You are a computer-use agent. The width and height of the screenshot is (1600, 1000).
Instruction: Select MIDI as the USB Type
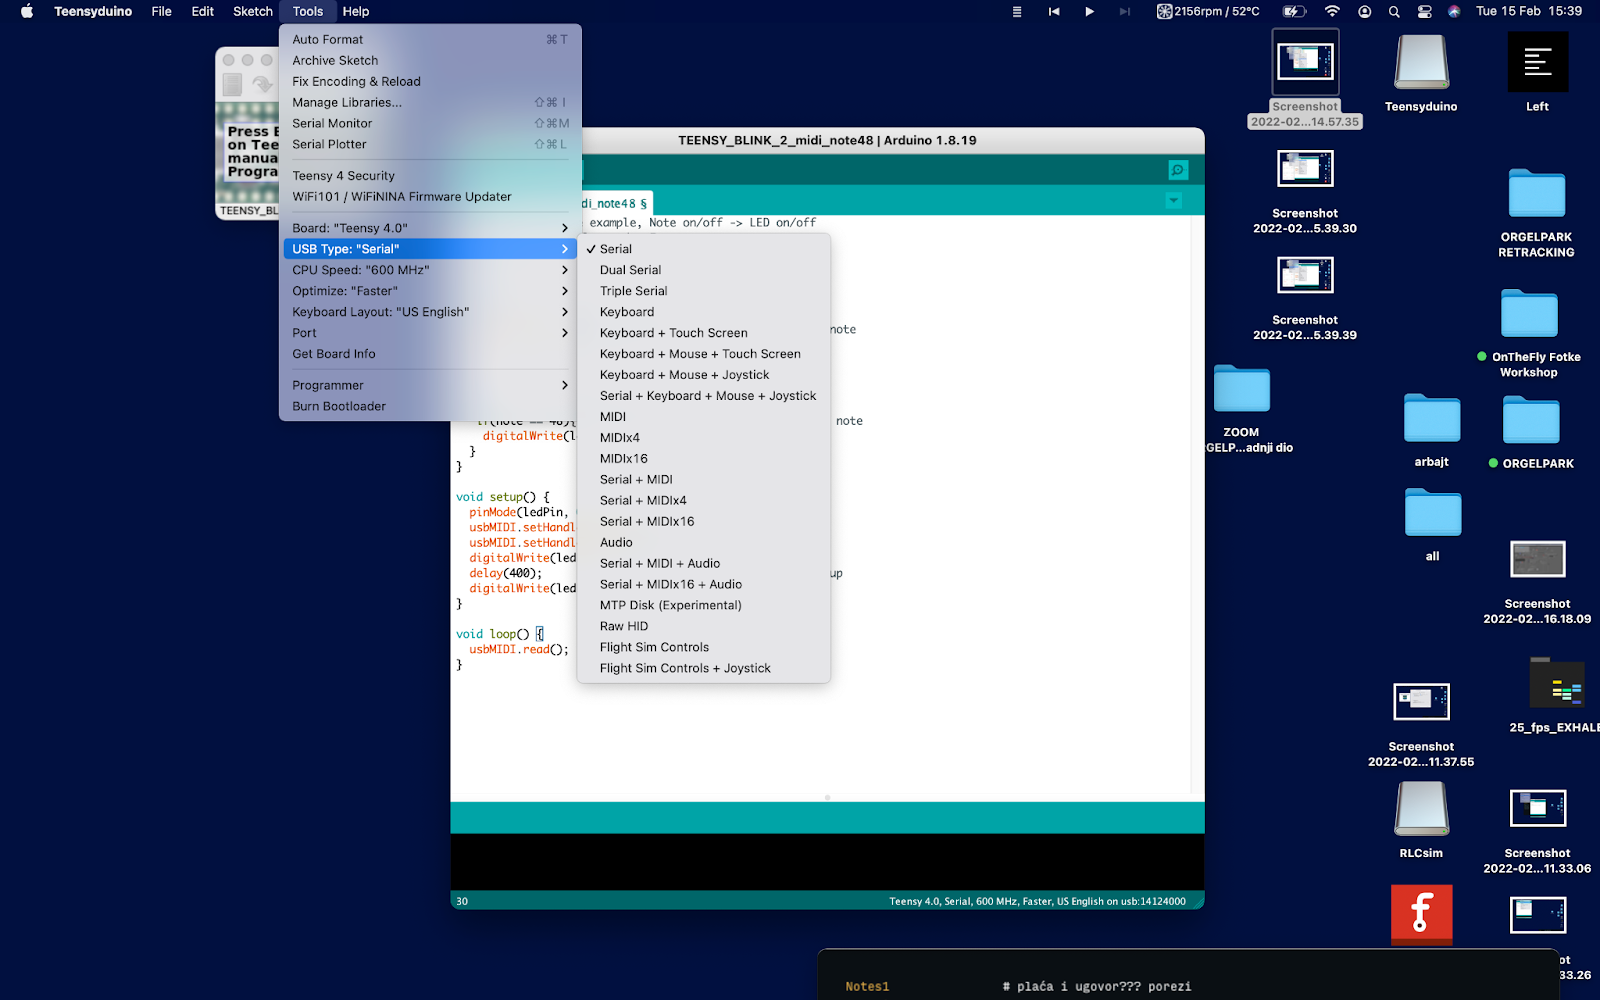point(613,416)
